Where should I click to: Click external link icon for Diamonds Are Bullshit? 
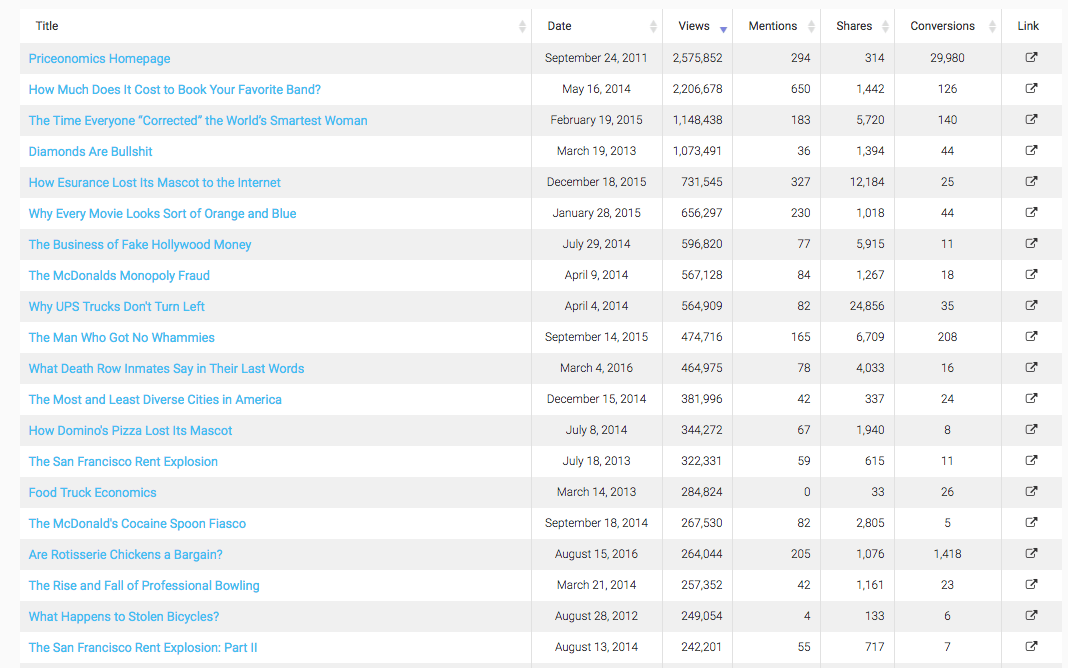coord(1031,151)
